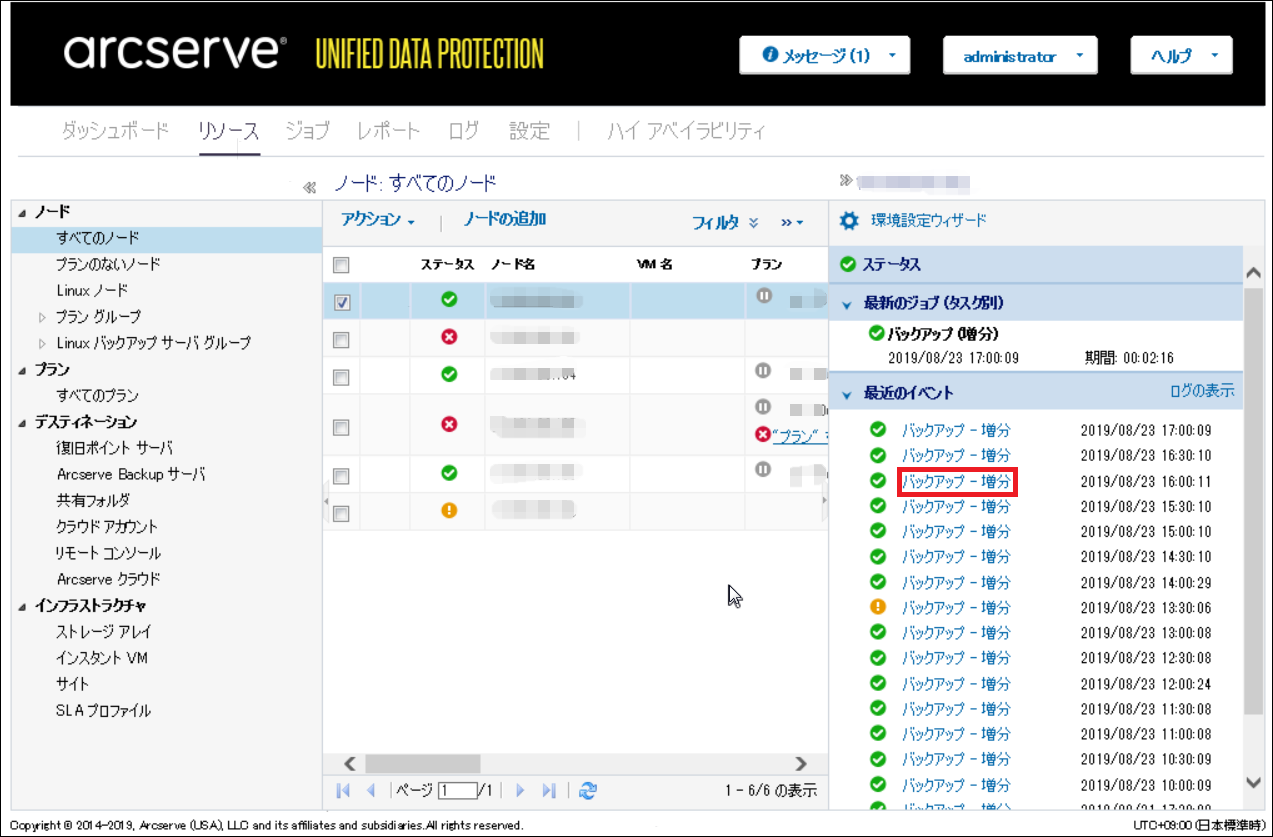This screenshot has height=837, width=1273.
Task: Toggle the select-all checkbox in table header
Action: (x=341, y=265)
